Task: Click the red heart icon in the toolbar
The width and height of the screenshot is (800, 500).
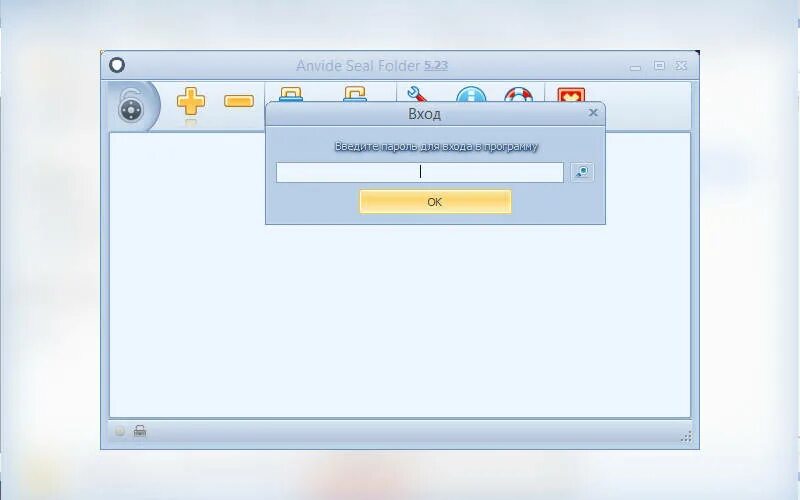Action: [571, 95]
